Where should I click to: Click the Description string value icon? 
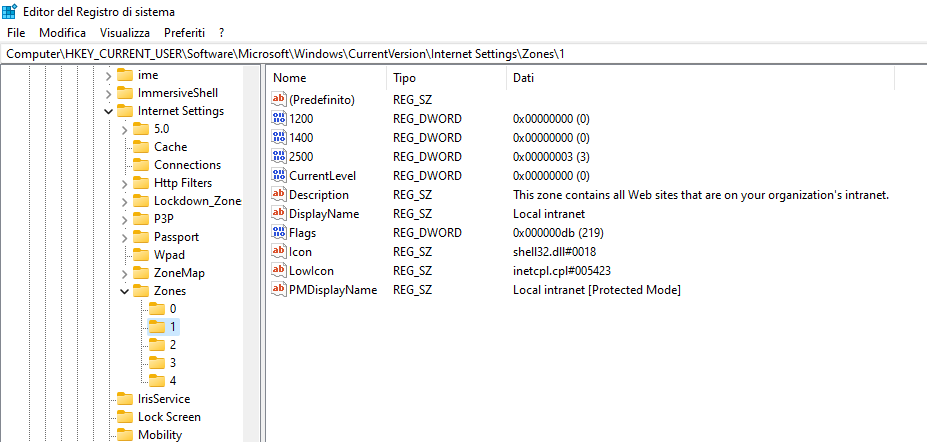click(278, 194)
